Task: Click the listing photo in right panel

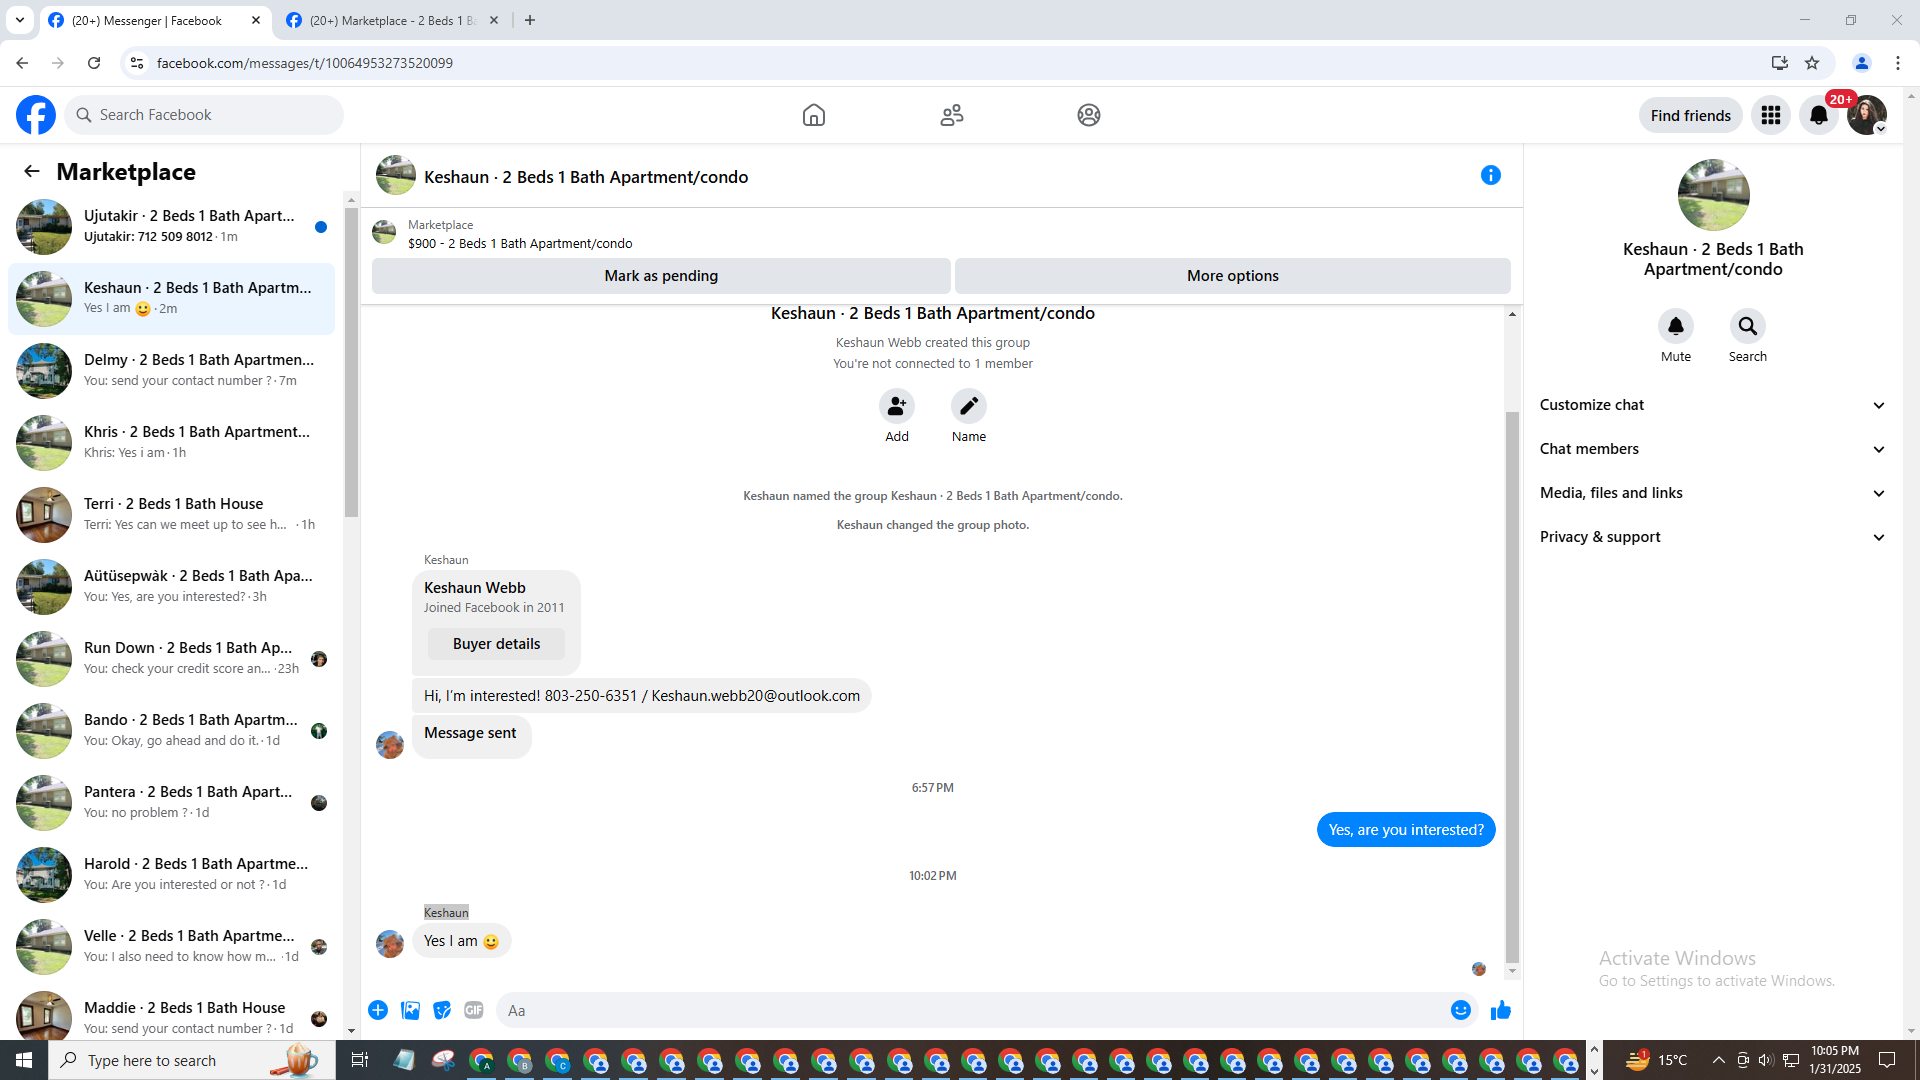Action: tap(1713, 195)
